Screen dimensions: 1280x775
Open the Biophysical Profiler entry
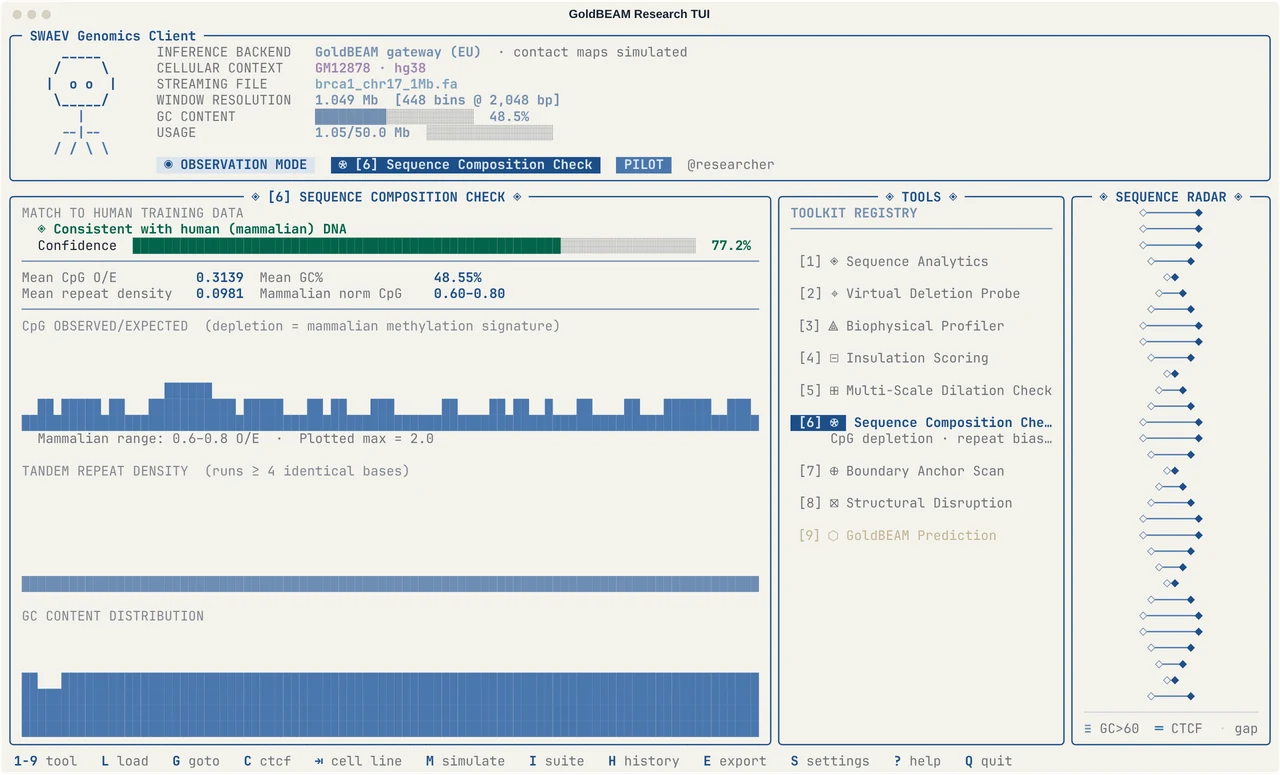coord(901,326)
